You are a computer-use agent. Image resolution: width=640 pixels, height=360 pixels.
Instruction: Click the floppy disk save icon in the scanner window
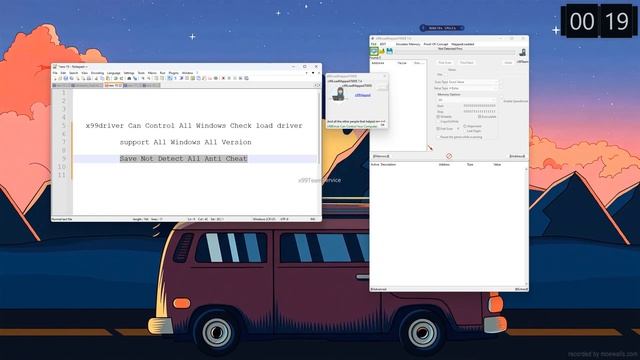pyautogui.click(x=389, y=51)
